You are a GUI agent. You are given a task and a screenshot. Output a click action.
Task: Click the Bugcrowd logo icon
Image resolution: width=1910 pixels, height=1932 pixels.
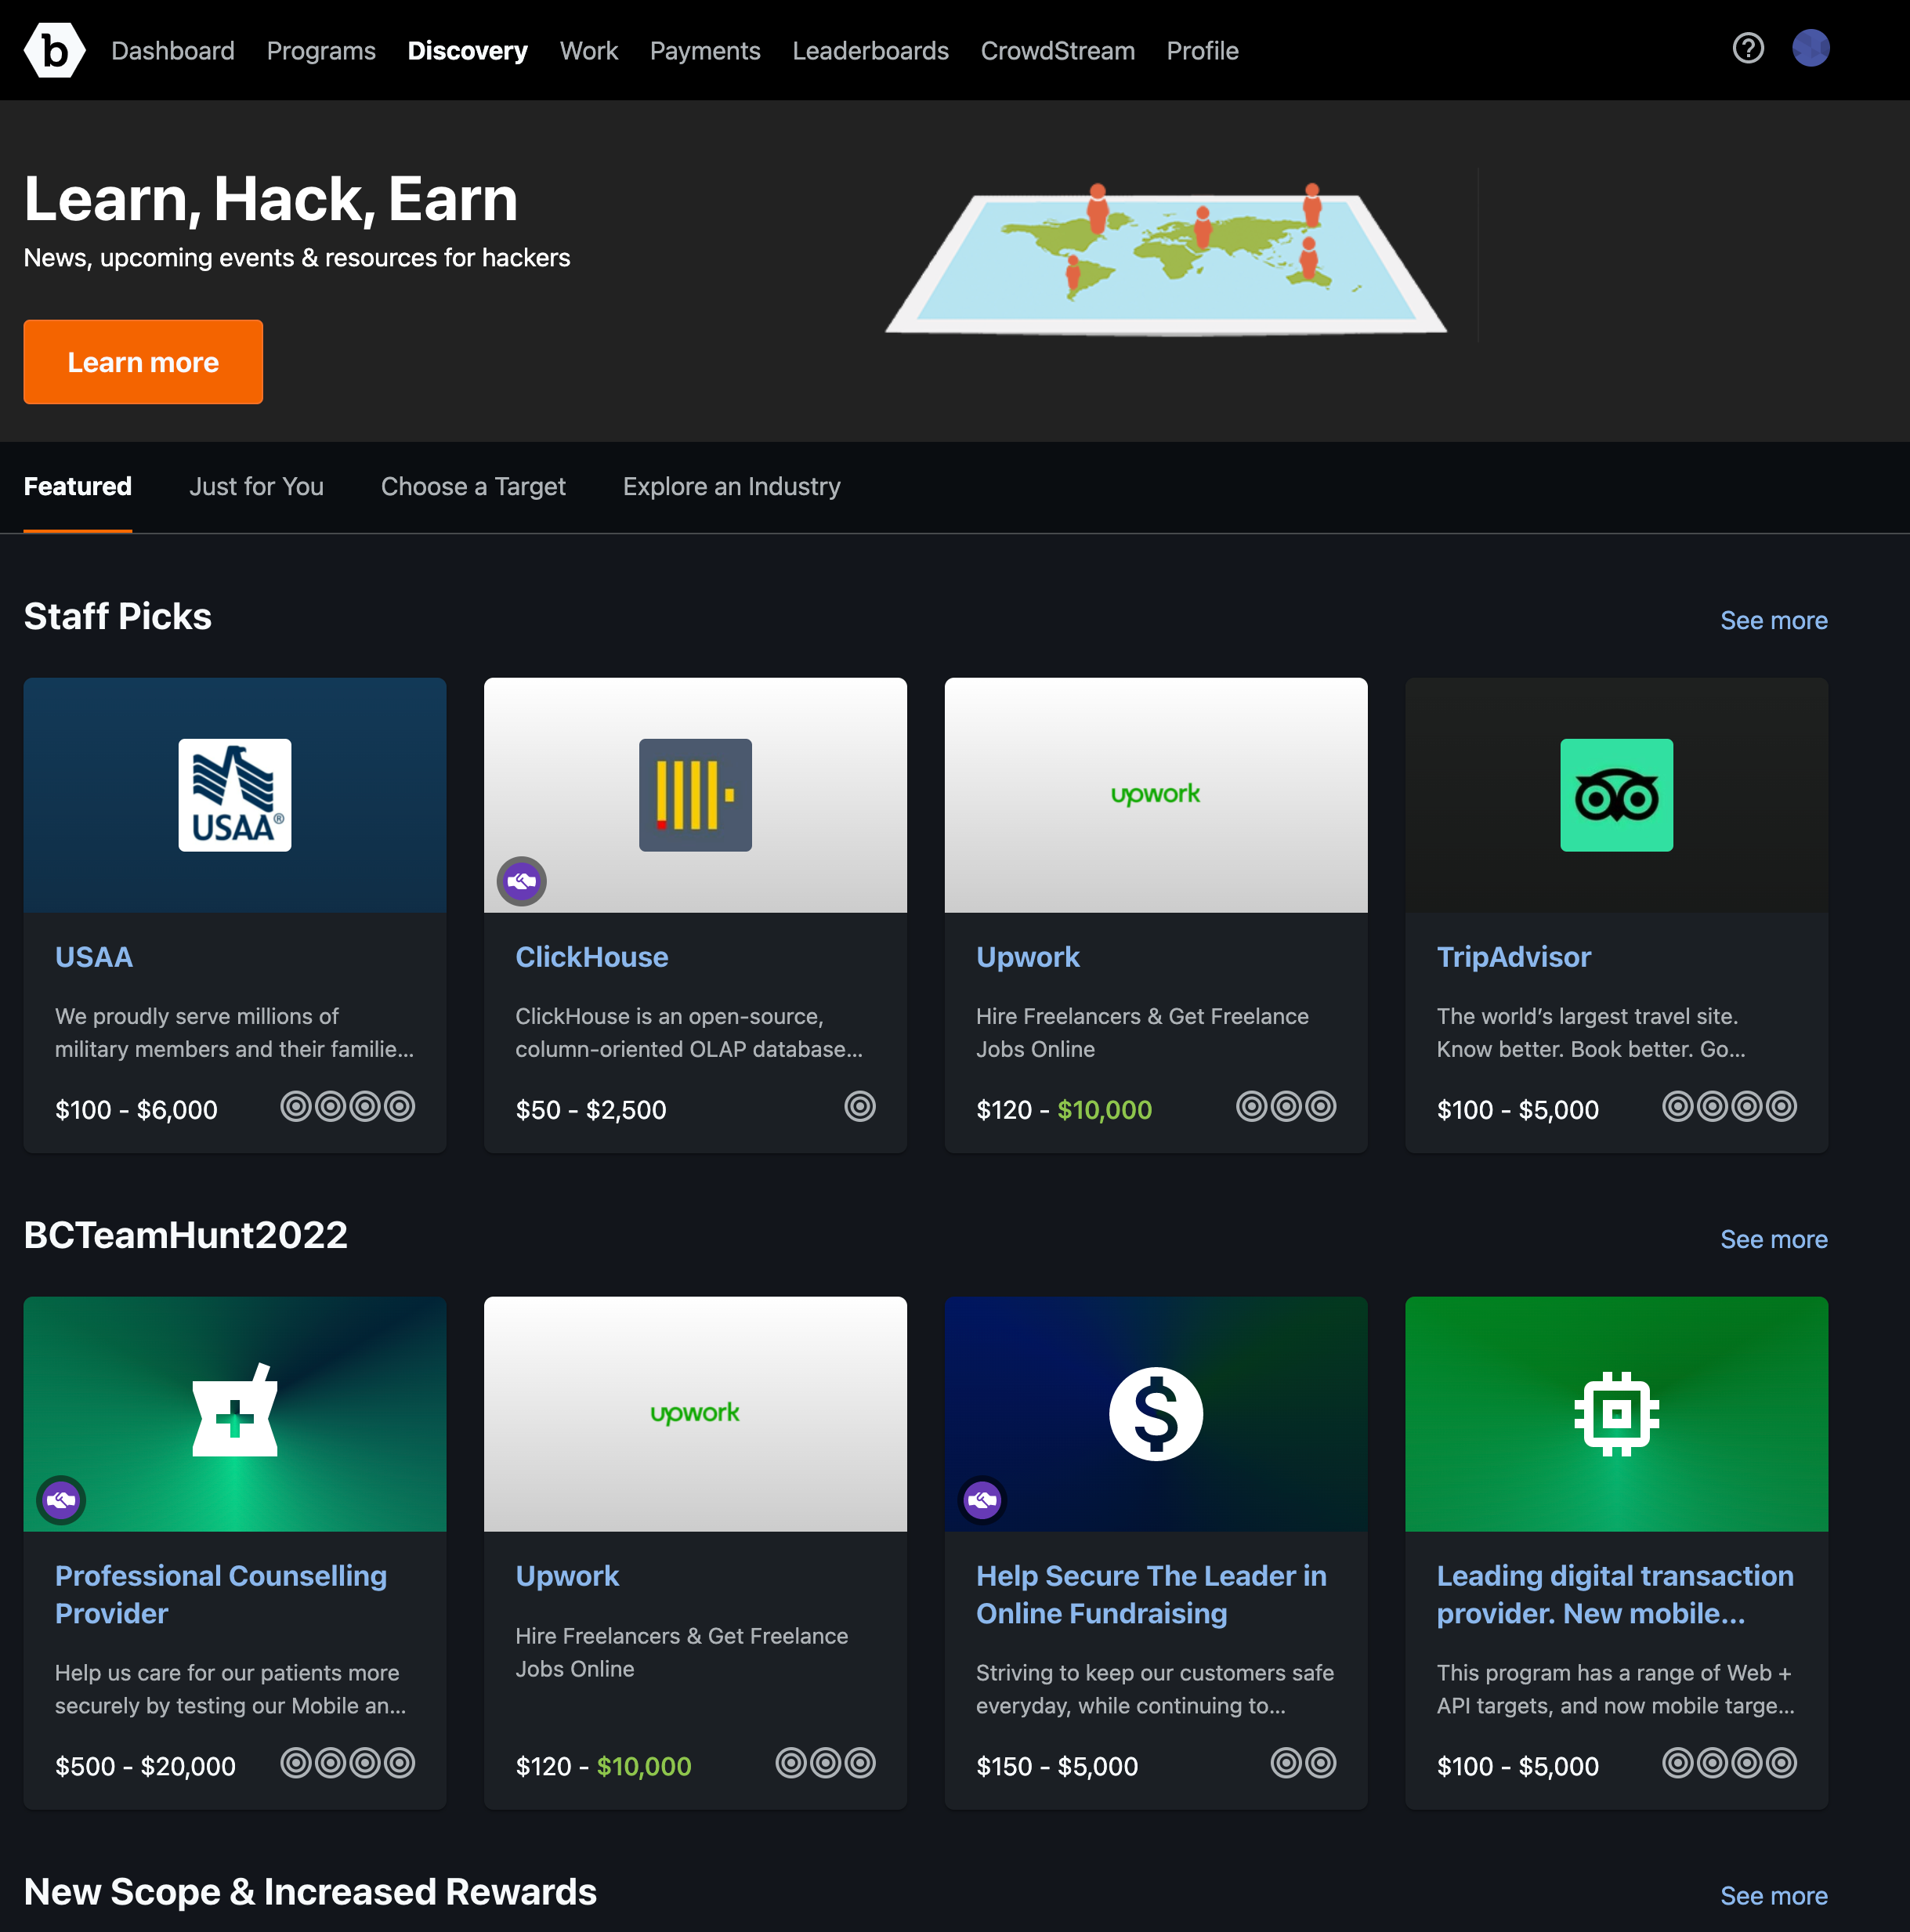(x=54, y=50)
